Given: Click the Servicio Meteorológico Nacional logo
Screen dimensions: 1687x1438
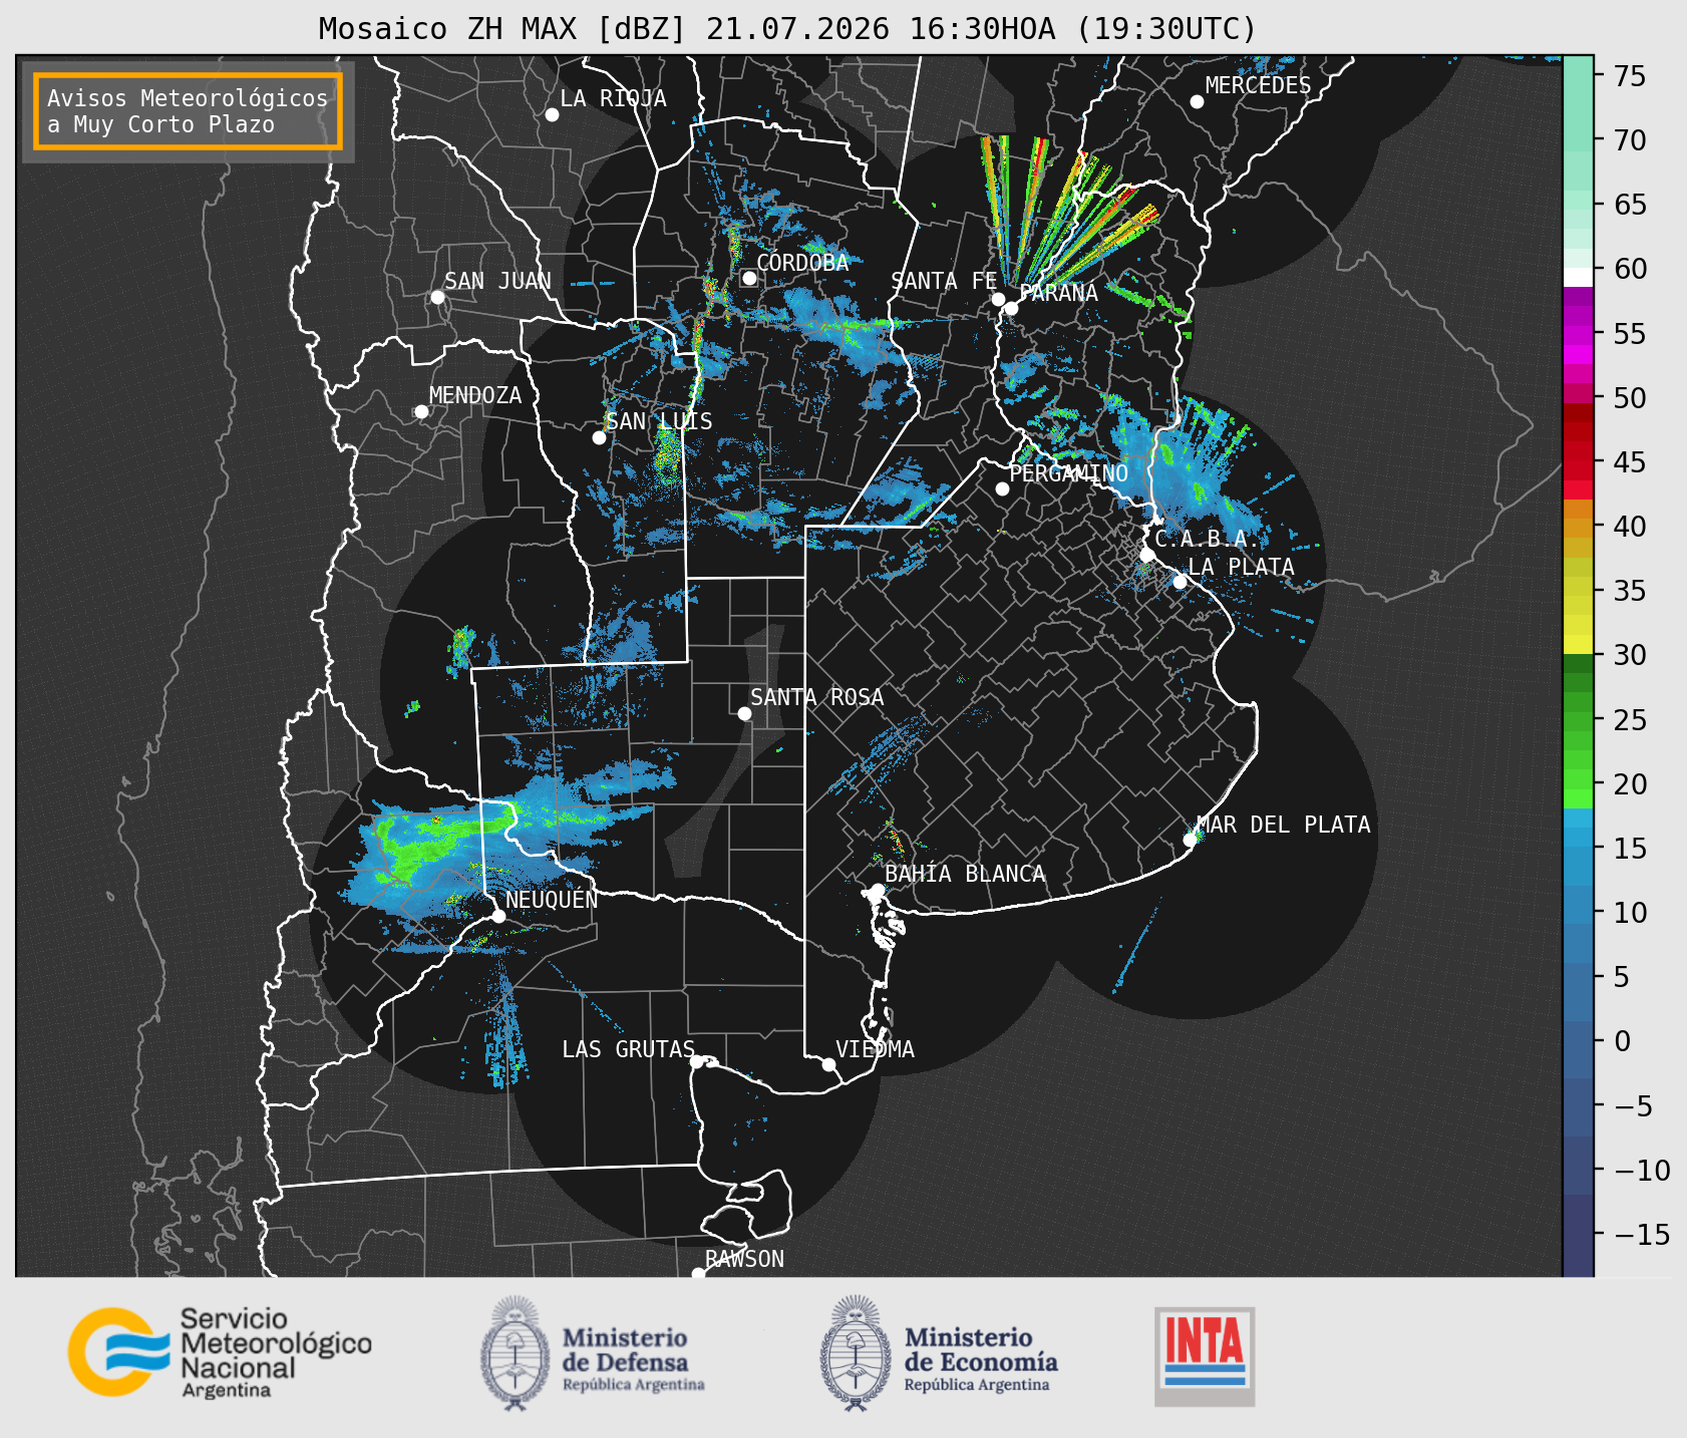Looking at the screenshot, I should (x=220, y=1352).
